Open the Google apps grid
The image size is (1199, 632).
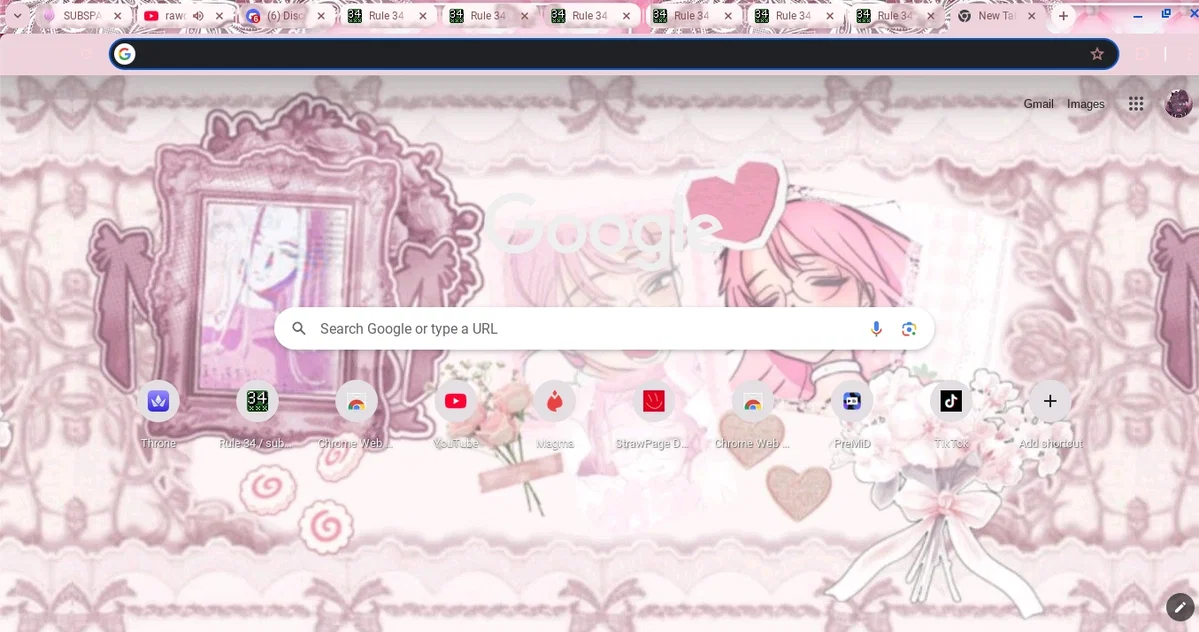pos(1136,104)
